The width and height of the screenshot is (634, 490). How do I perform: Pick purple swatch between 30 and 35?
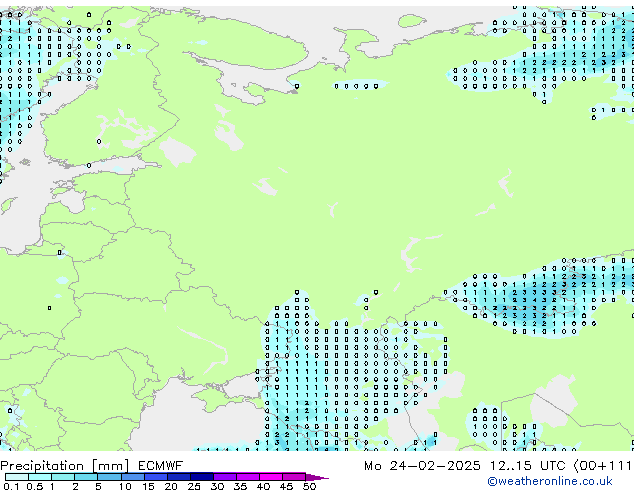pos(225,477)
